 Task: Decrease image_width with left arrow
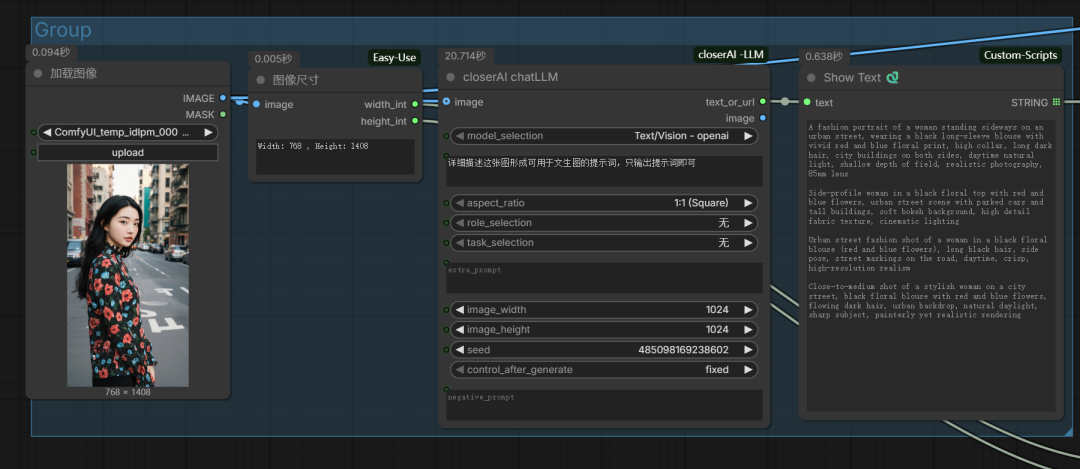tap(459, 310)
